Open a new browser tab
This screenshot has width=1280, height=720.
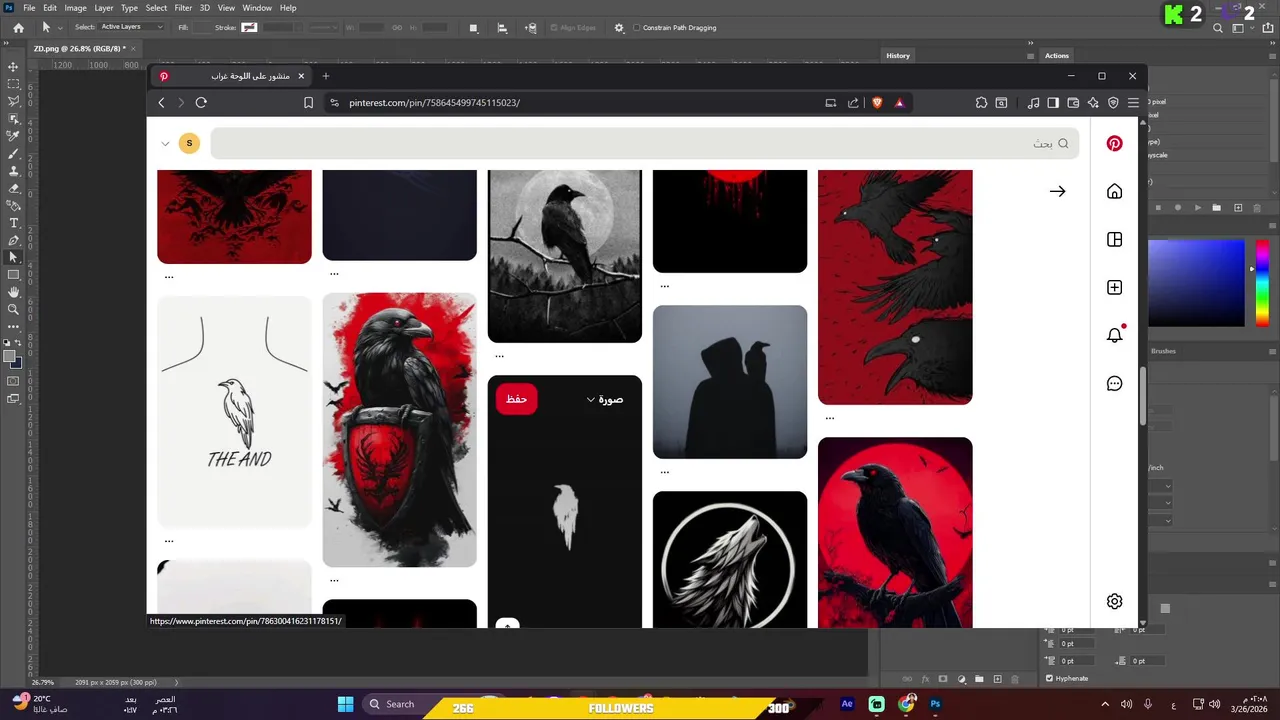[325, 76]
